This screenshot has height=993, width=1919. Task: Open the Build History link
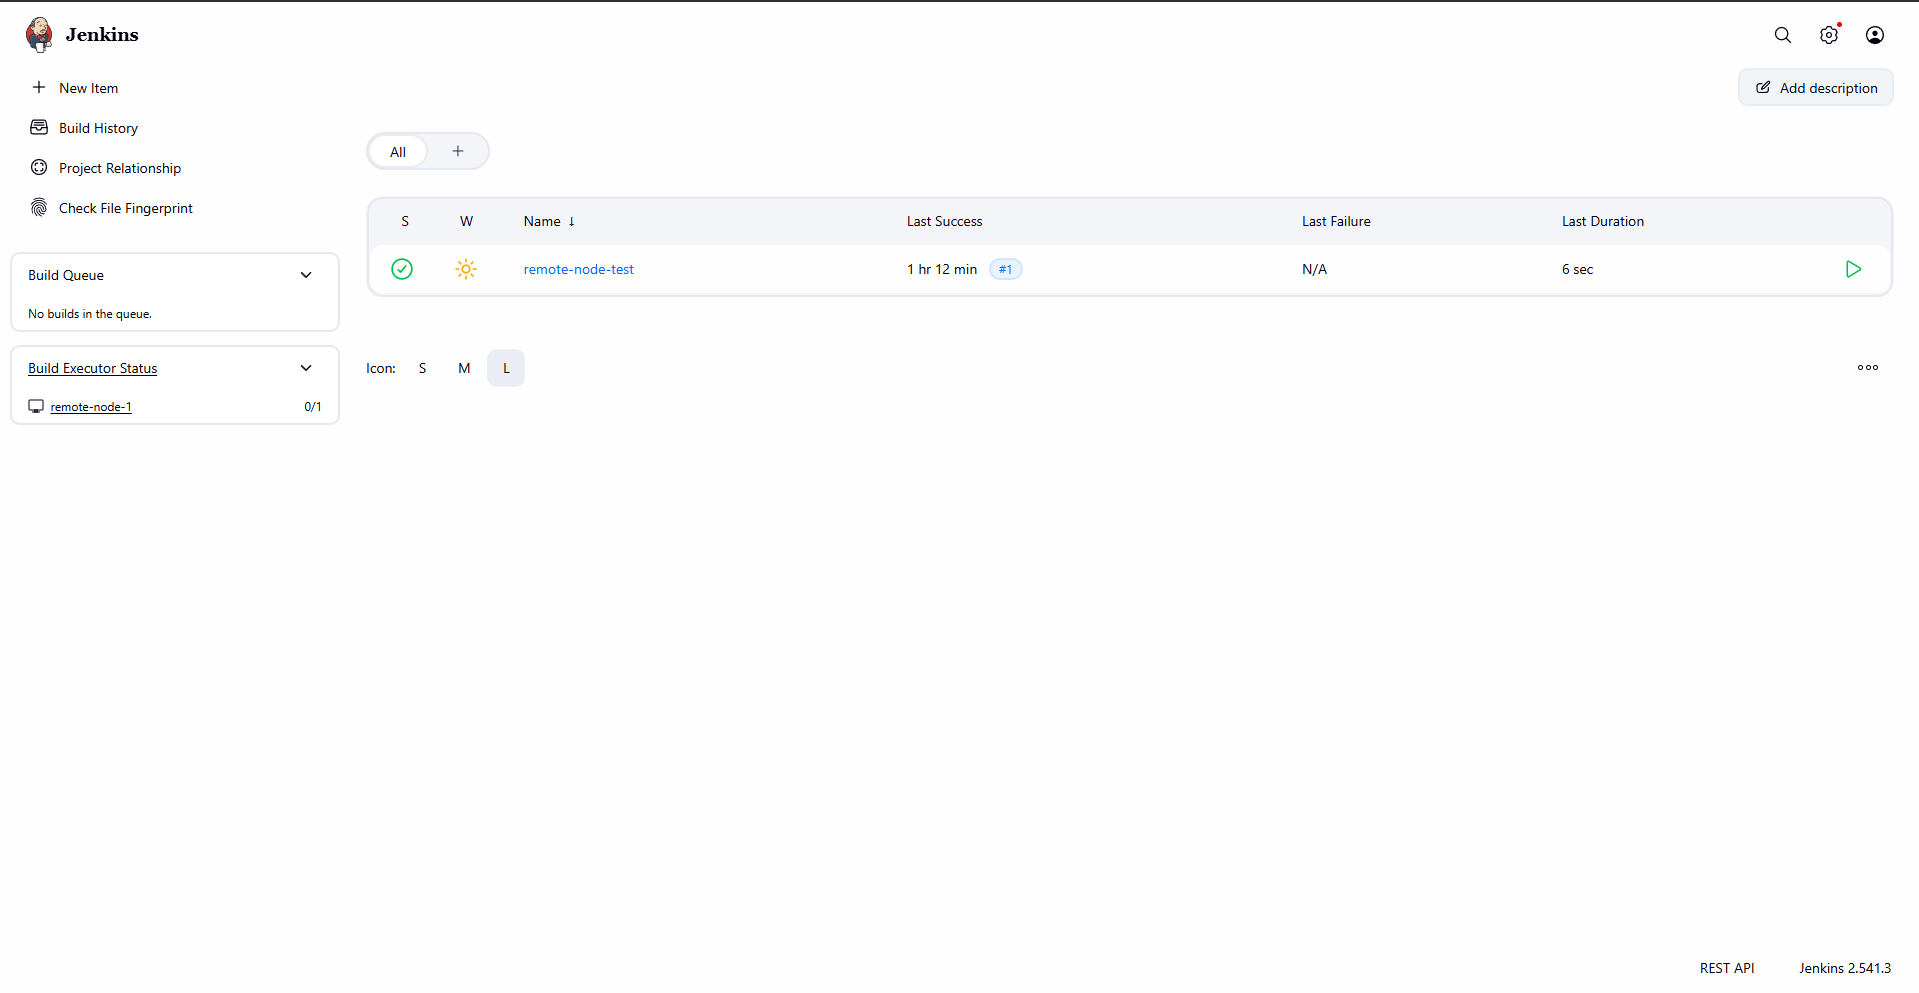98,128
